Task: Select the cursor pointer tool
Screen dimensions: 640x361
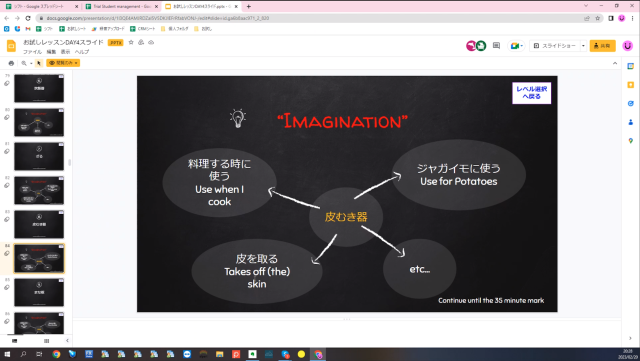Action: (39, 63)
